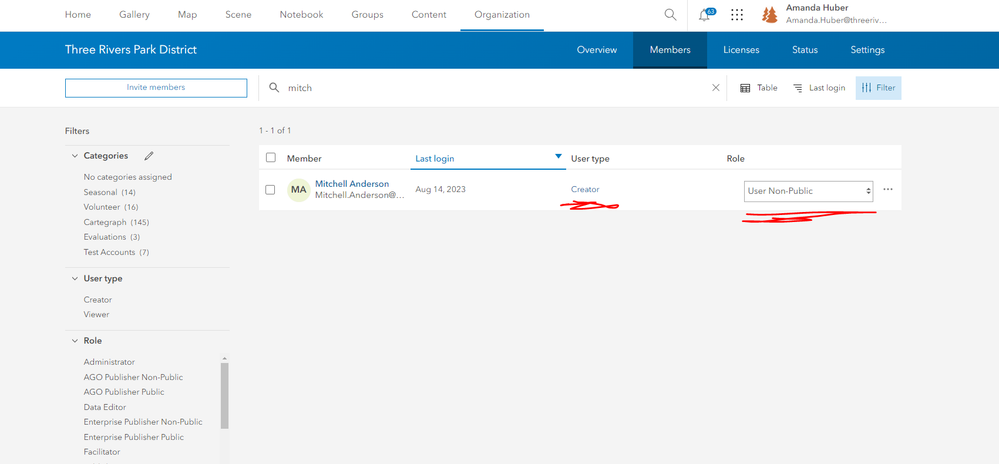This screenshot has width=999, height=464.
Task: Filter user type by Creator
Action: click(97, 300)
